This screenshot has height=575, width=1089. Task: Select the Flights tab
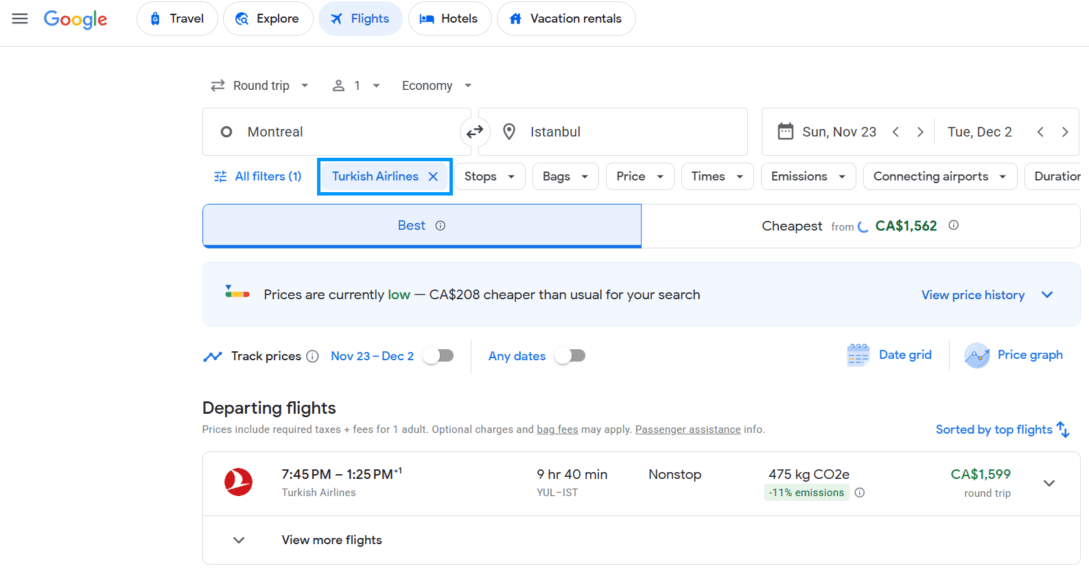(x=360, y=19)
